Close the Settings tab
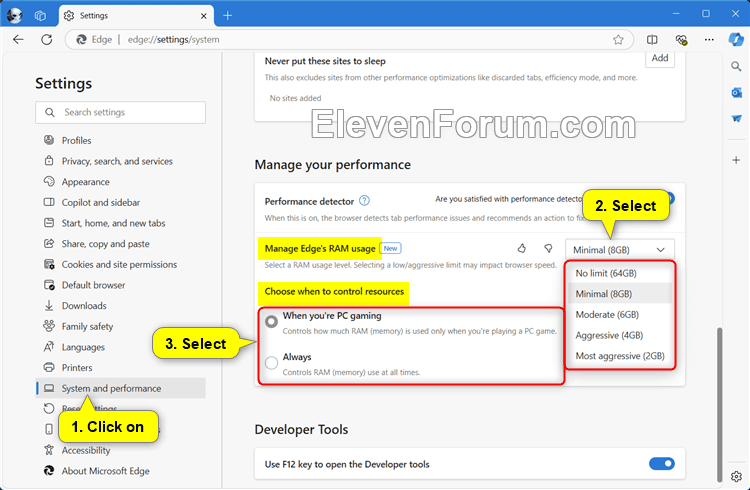Viewport: 750px width, 490px height. (204, 16)
